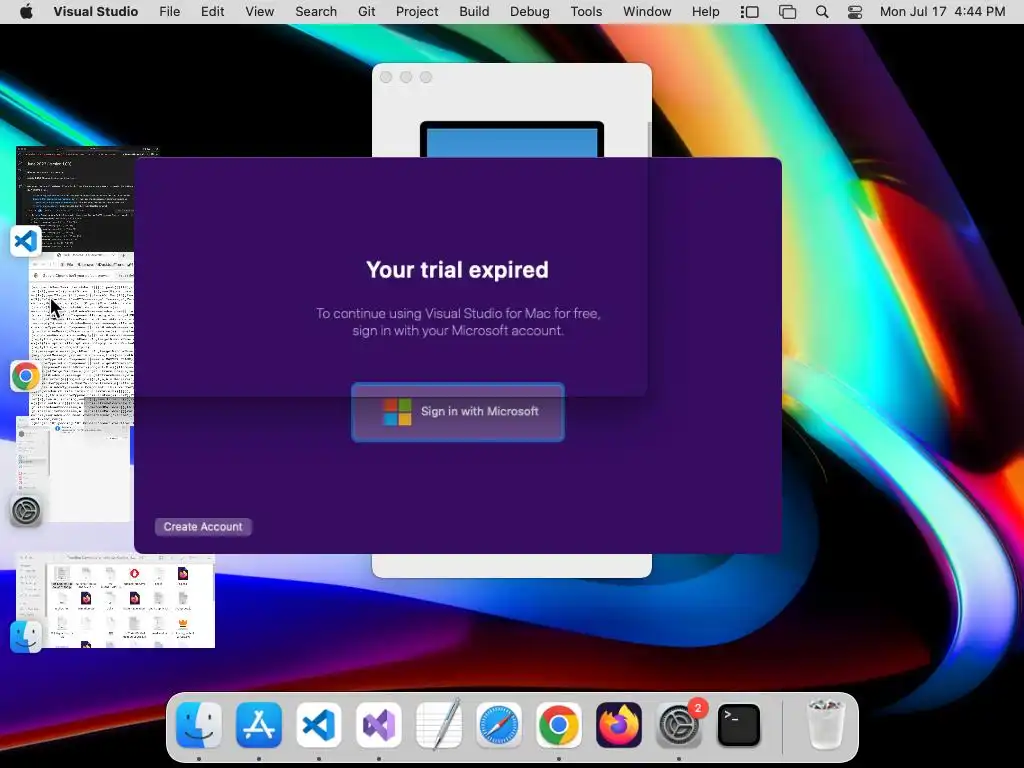Open the Build menu
The height and width of the screenshot is (768, 1024).
[474, 12]
